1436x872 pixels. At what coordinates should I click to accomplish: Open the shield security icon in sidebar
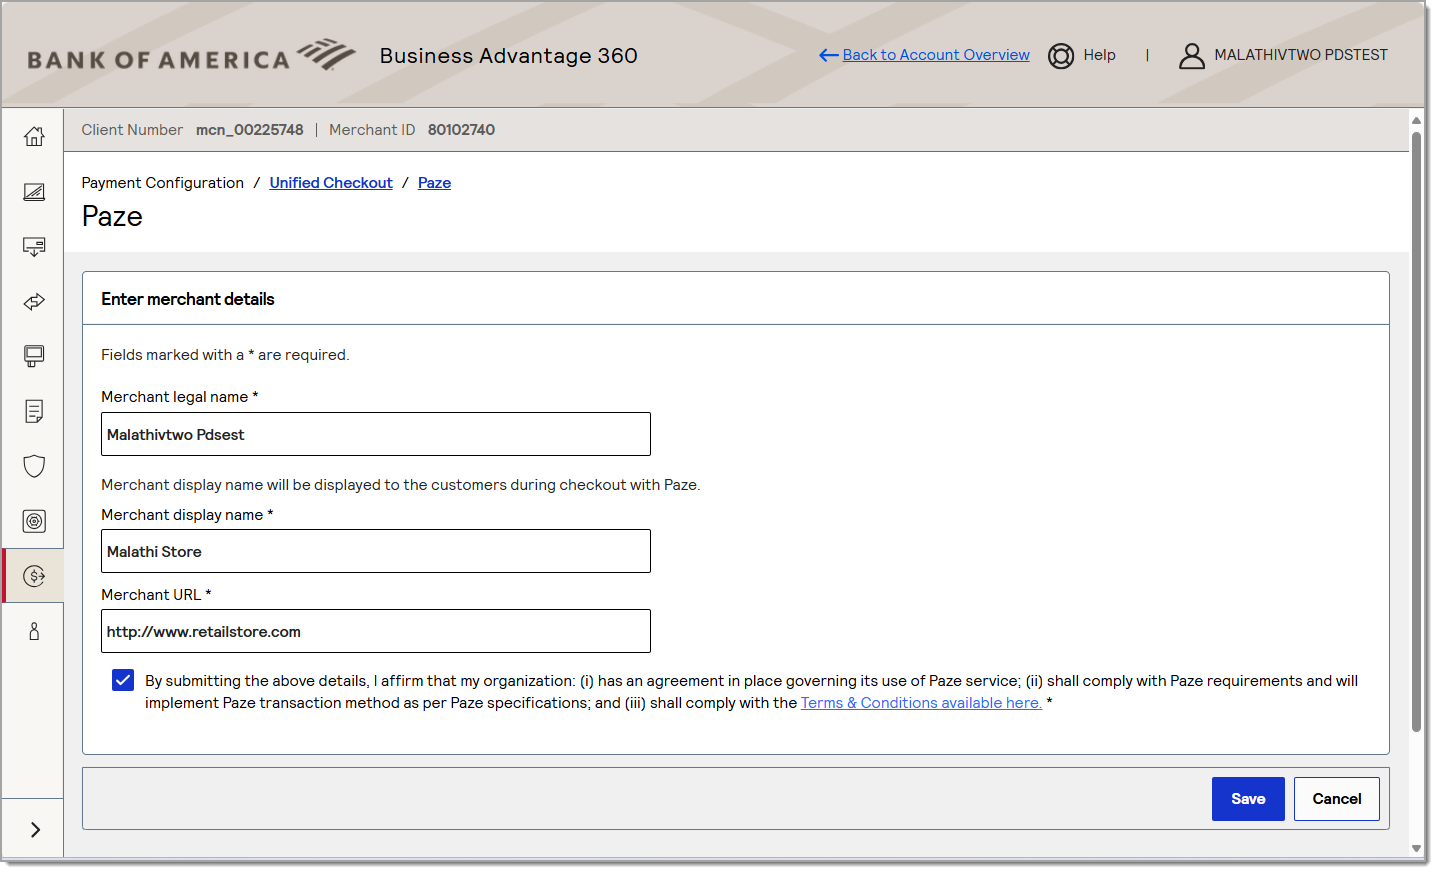34,466
